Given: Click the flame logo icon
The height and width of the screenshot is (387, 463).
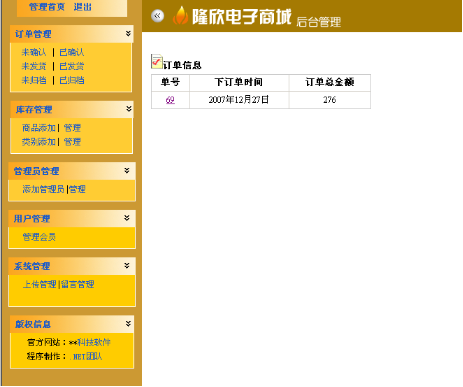Looking at the screenshot, I should click(180, 15).
